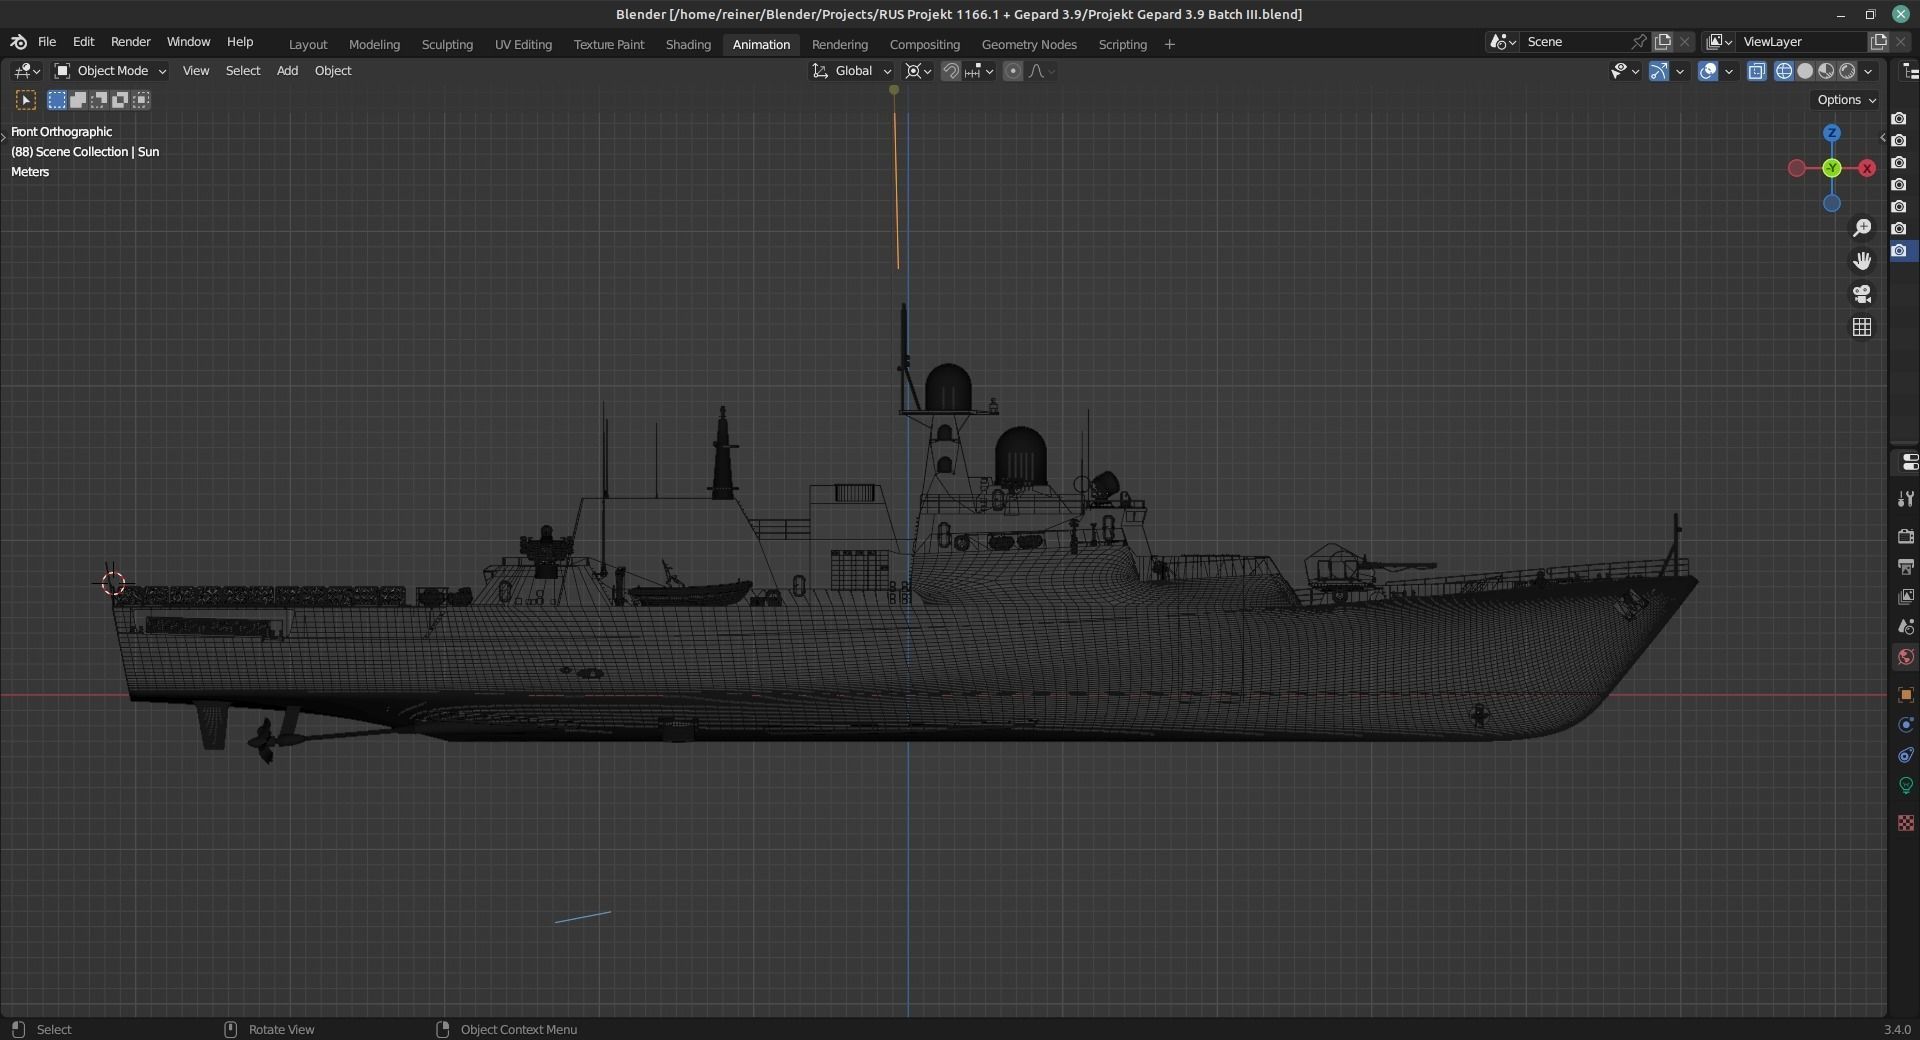Toggle viewport overlays
This screenshot has width=1920, height=1040.
(1708, 71)
